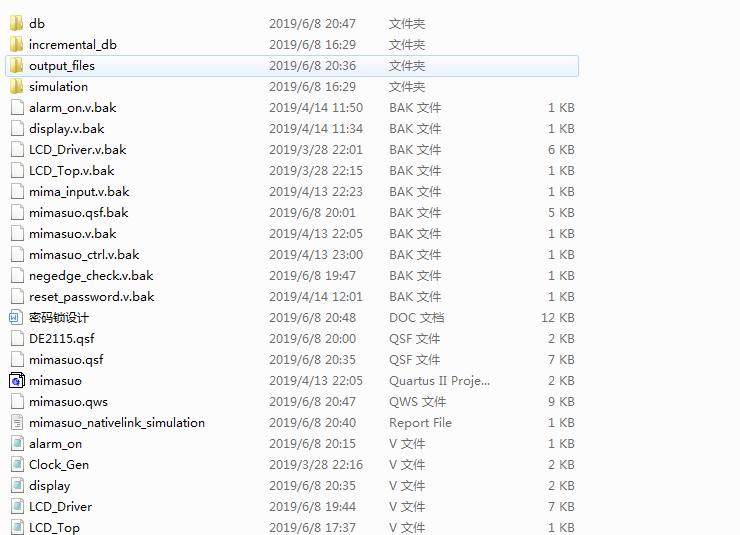
Task: Click the LCD_Driver V file icon
Action: click(17, 506)
